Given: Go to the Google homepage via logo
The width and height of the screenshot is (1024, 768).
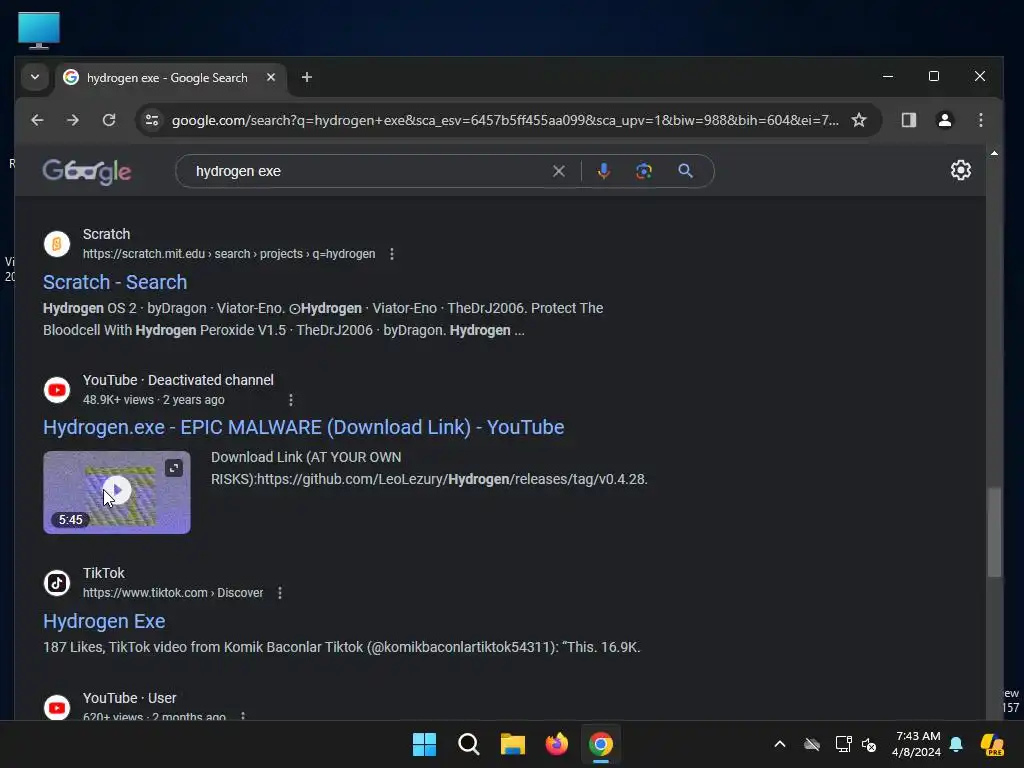Looking at the screenshot, I should tap(87, 172).
